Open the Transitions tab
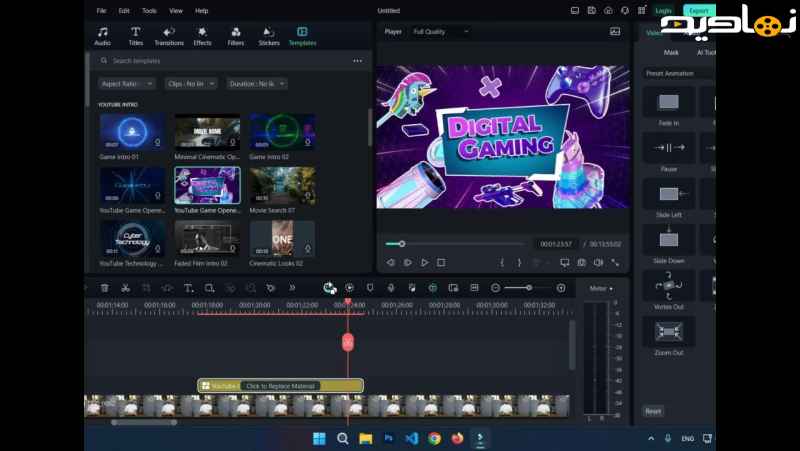This screenshot has height=451, width=800. pos(169,36)
